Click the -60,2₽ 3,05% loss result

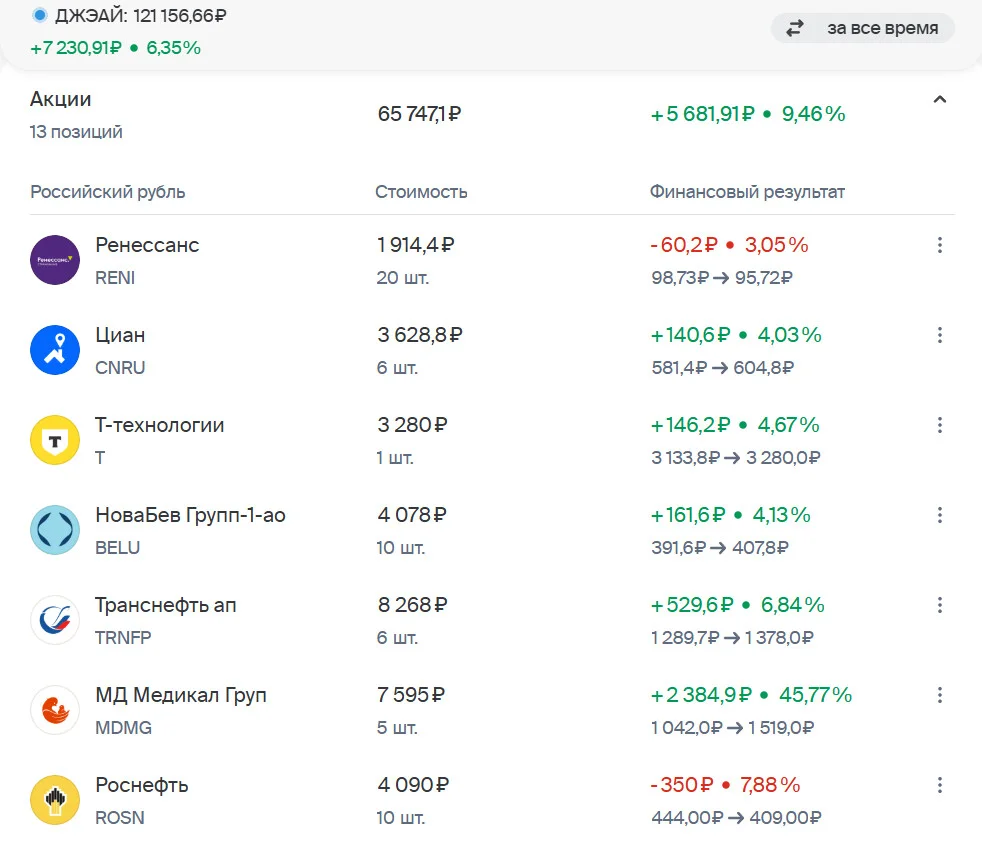pos(730,245)
